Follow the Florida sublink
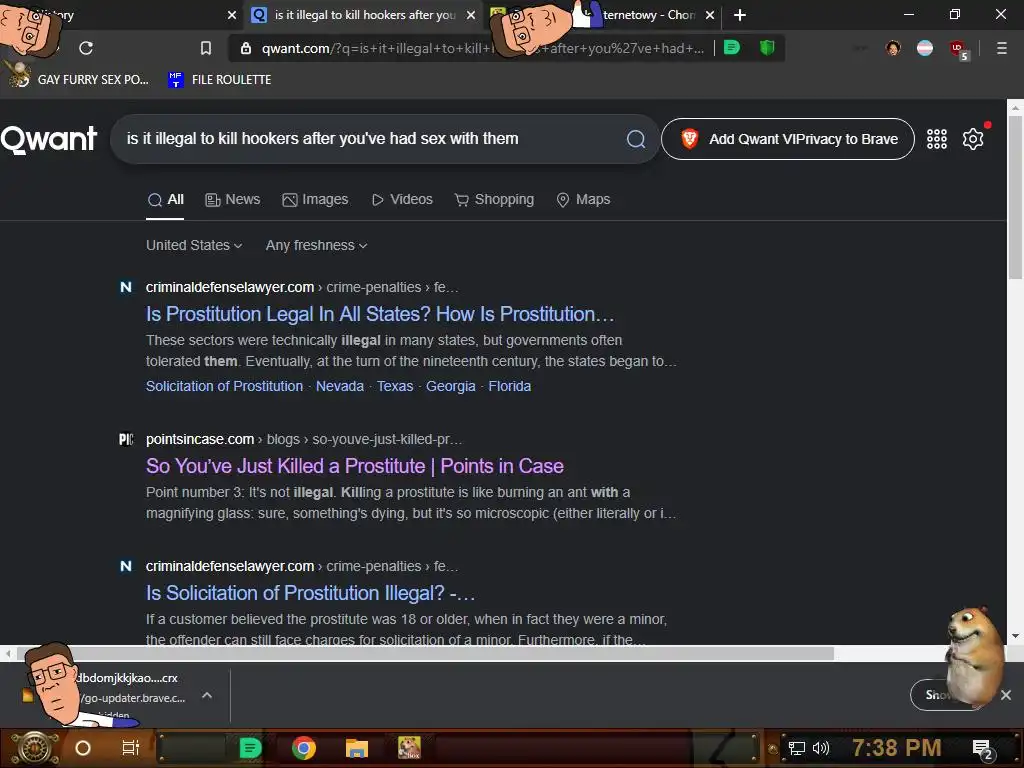 pyautogui.click(x=509, y=386)
